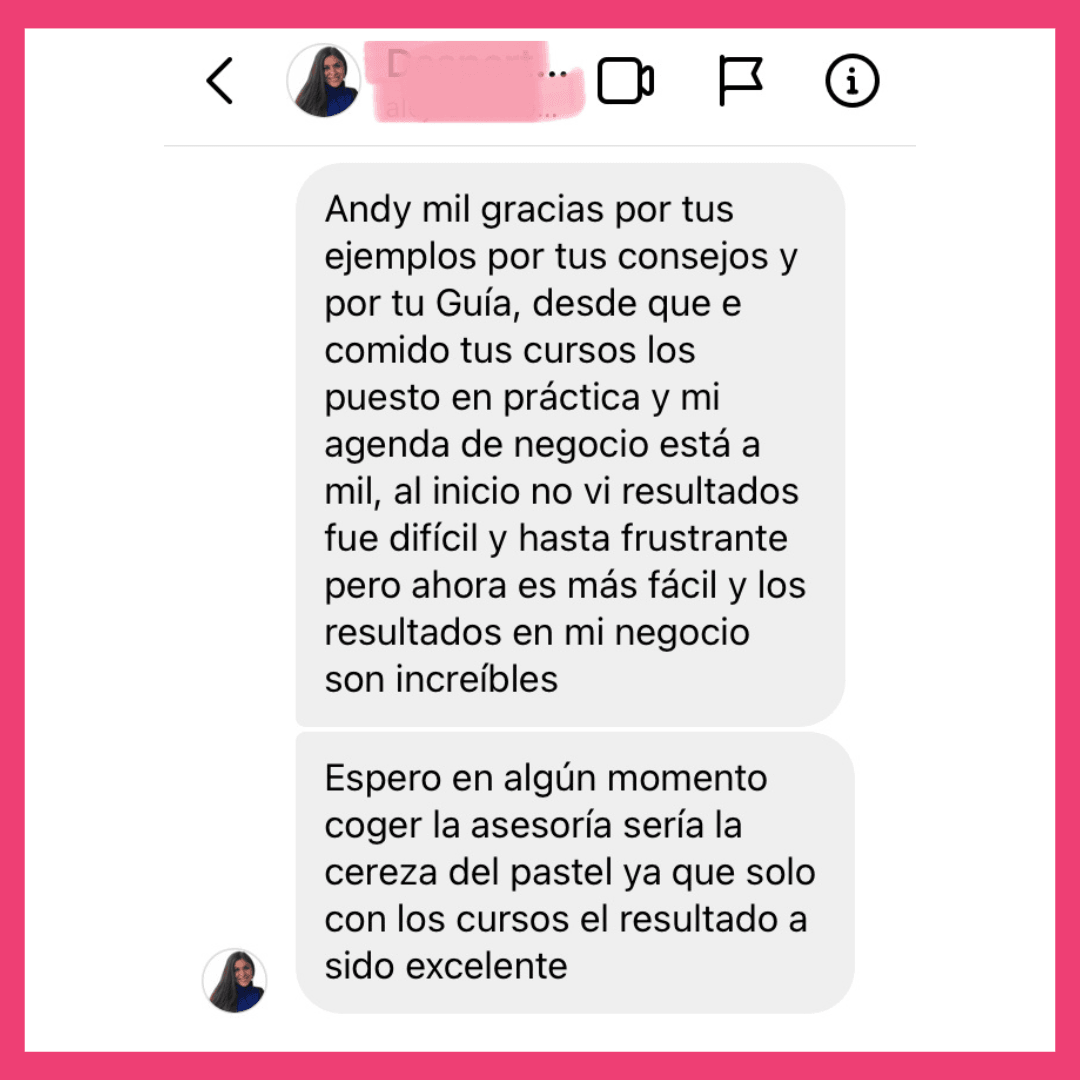
Task: Tap the line 'cereza del pastel ya que solo'
Action: tap(570, 872)
